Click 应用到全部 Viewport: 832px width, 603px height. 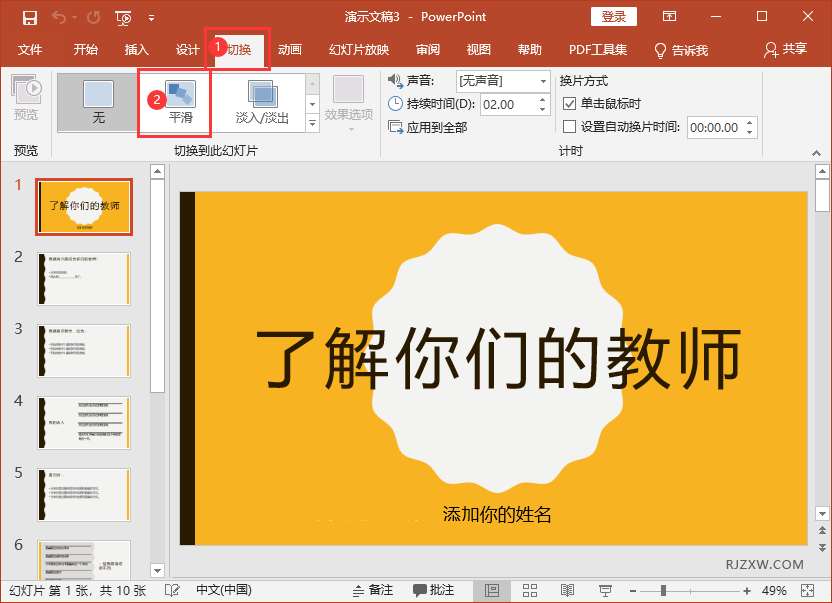(428, 127)
